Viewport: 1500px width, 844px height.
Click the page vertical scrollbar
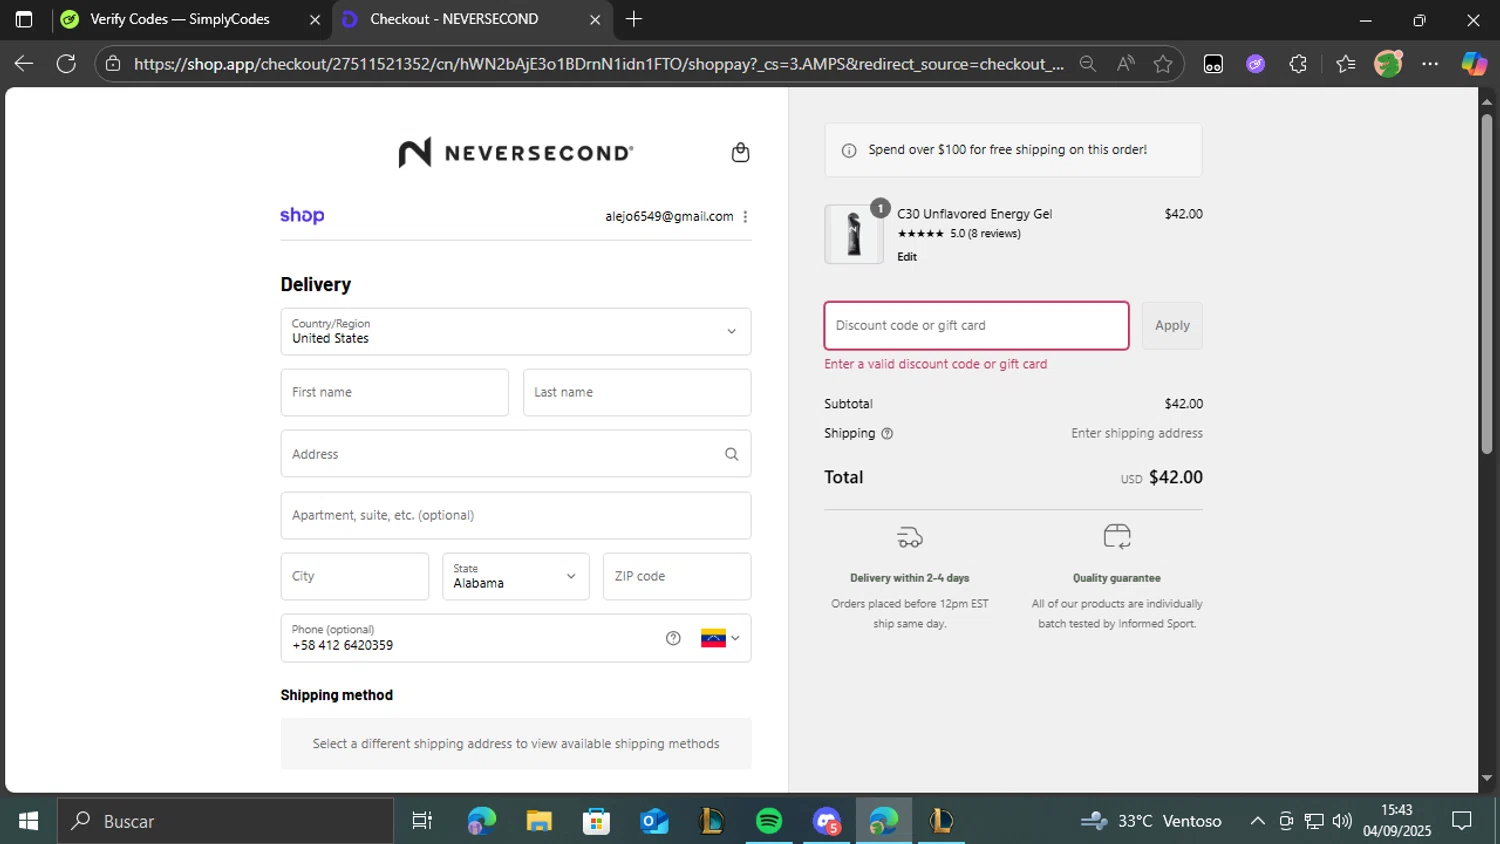(1487, 285)
